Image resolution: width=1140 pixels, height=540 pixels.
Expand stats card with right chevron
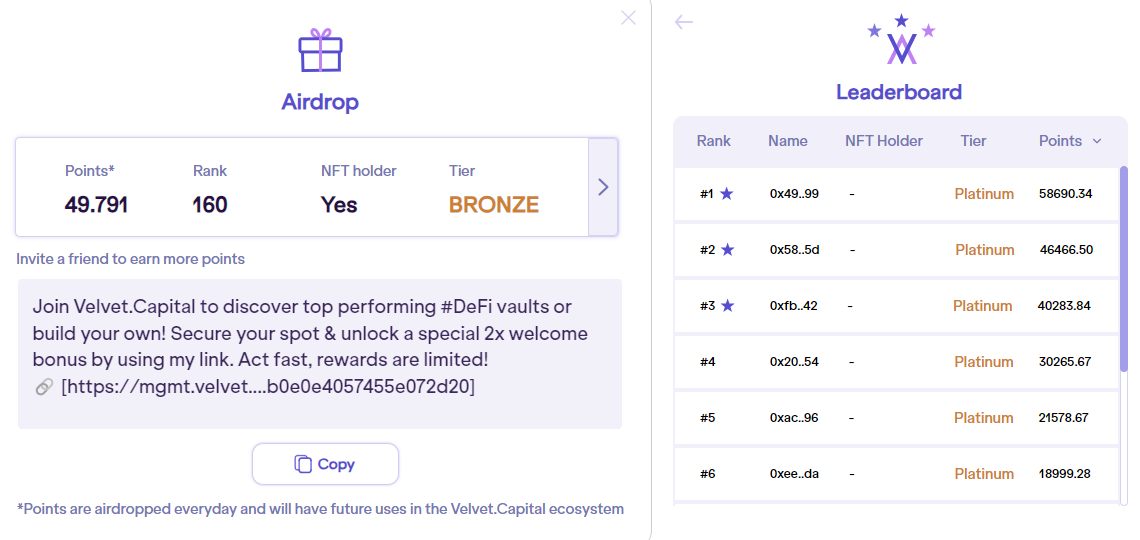point(603,187)
